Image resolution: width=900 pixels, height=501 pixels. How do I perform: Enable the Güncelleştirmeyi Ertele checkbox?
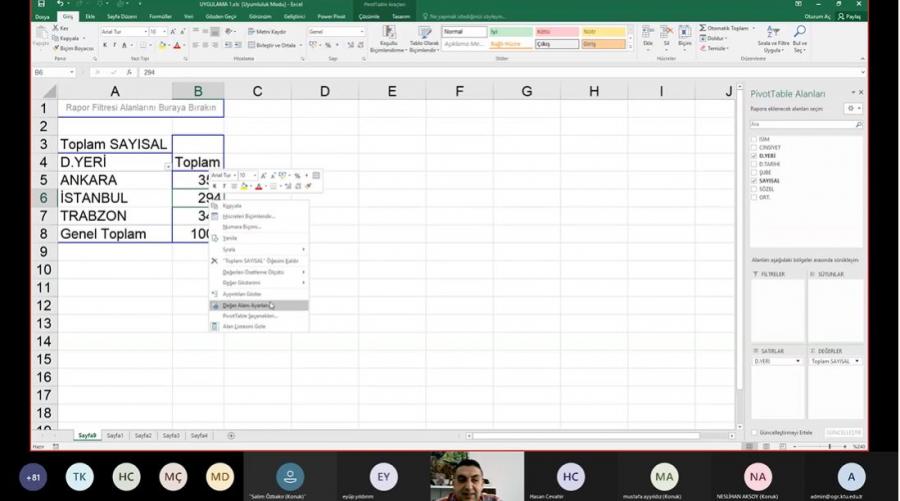coord(754,432)
